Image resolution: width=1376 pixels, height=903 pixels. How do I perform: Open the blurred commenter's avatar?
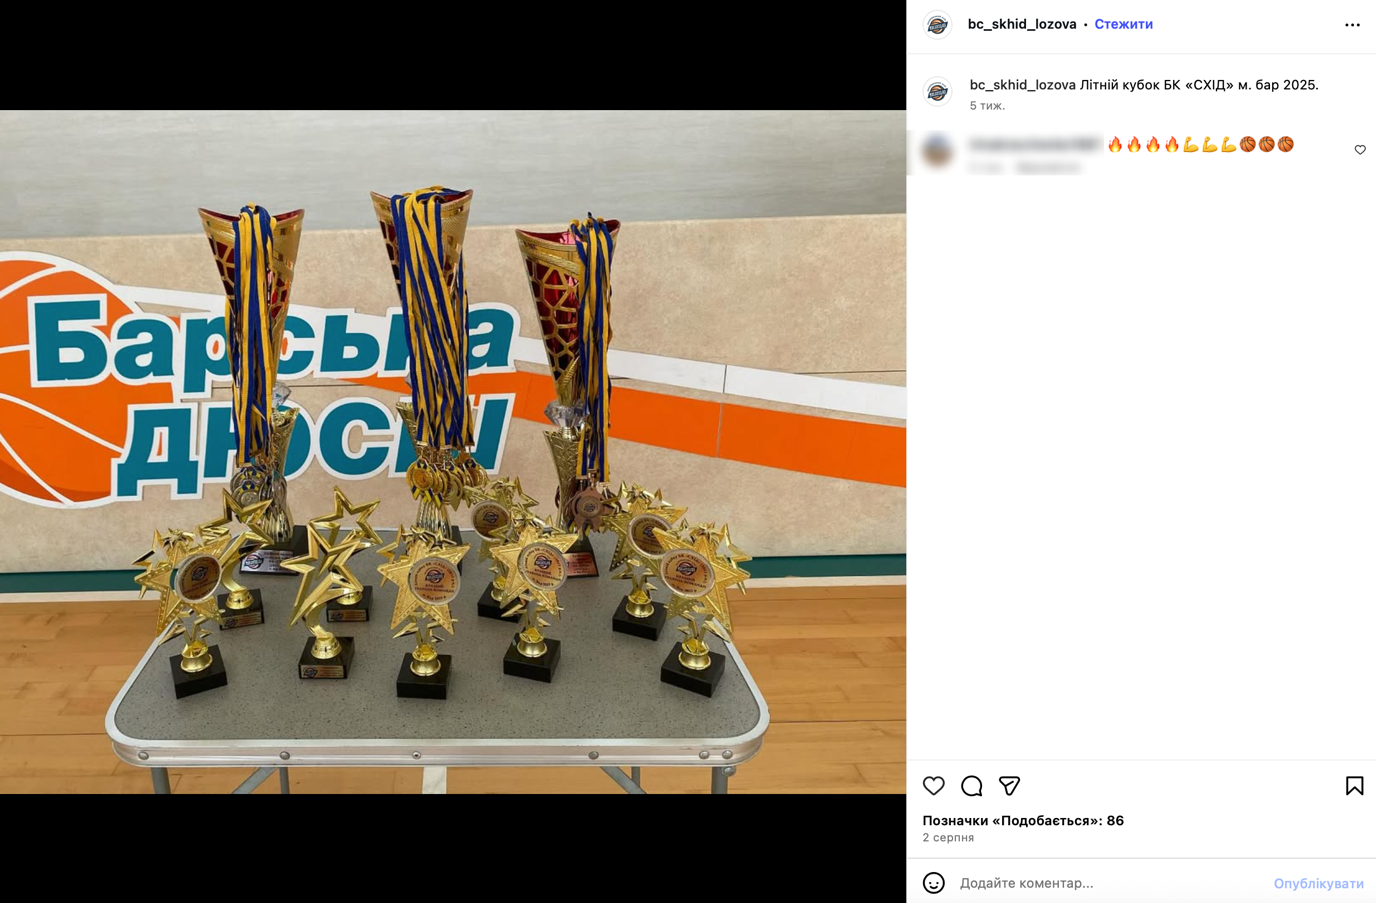tap(937, 151)
